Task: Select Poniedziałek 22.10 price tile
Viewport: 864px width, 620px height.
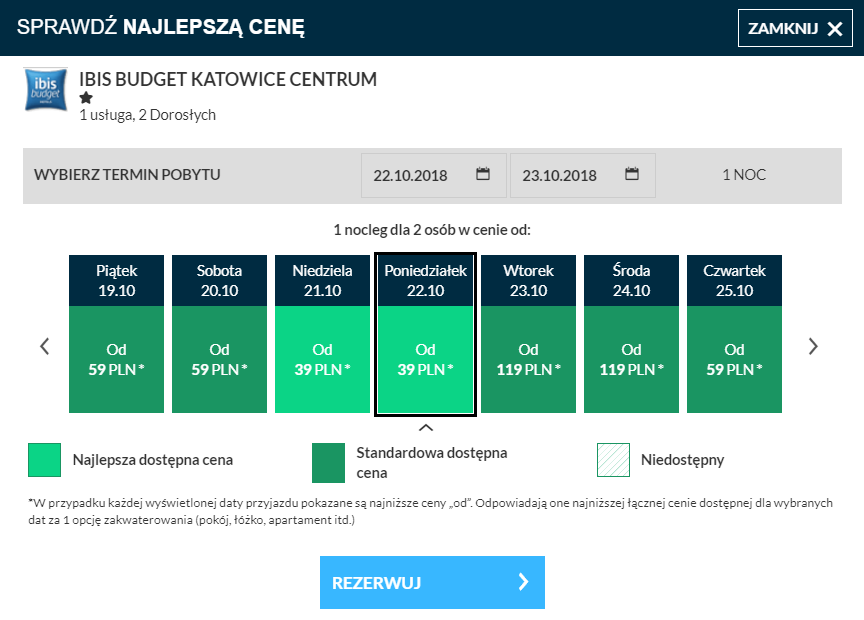Action: (425, 334)
